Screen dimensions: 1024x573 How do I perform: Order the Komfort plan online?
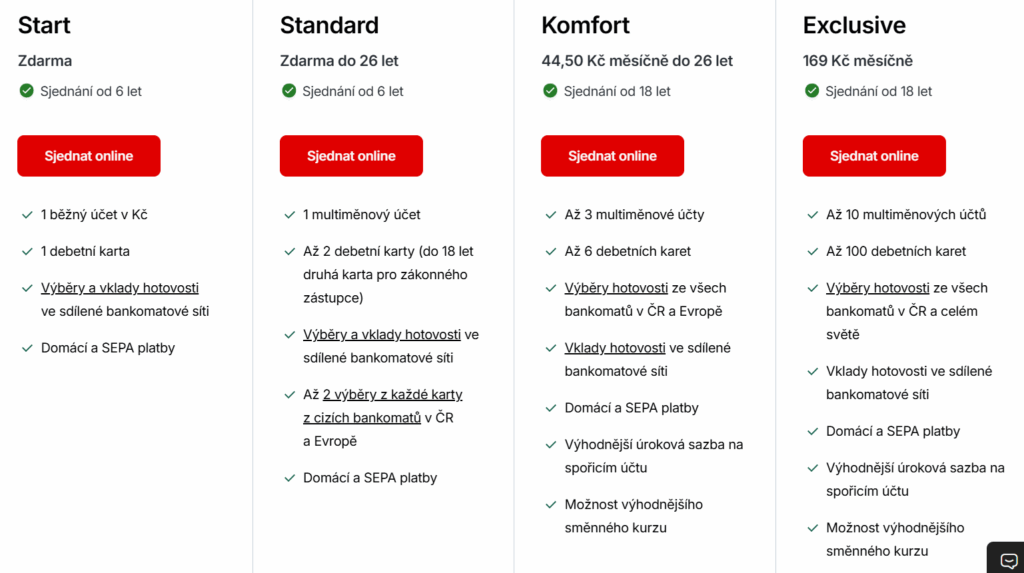(612, 156)
